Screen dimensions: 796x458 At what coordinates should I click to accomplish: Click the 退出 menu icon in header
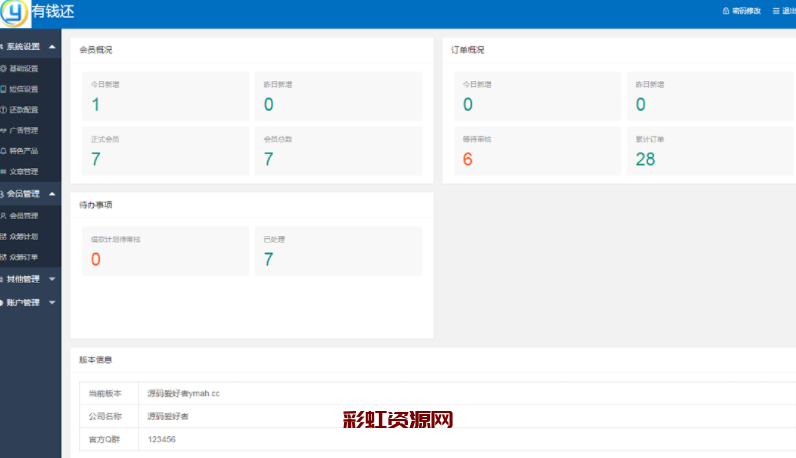[x=776, y=11]
